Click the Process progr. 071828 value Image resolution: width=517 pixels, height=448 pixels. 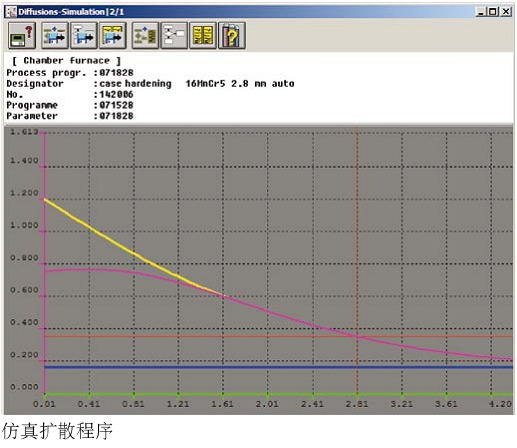116,72
